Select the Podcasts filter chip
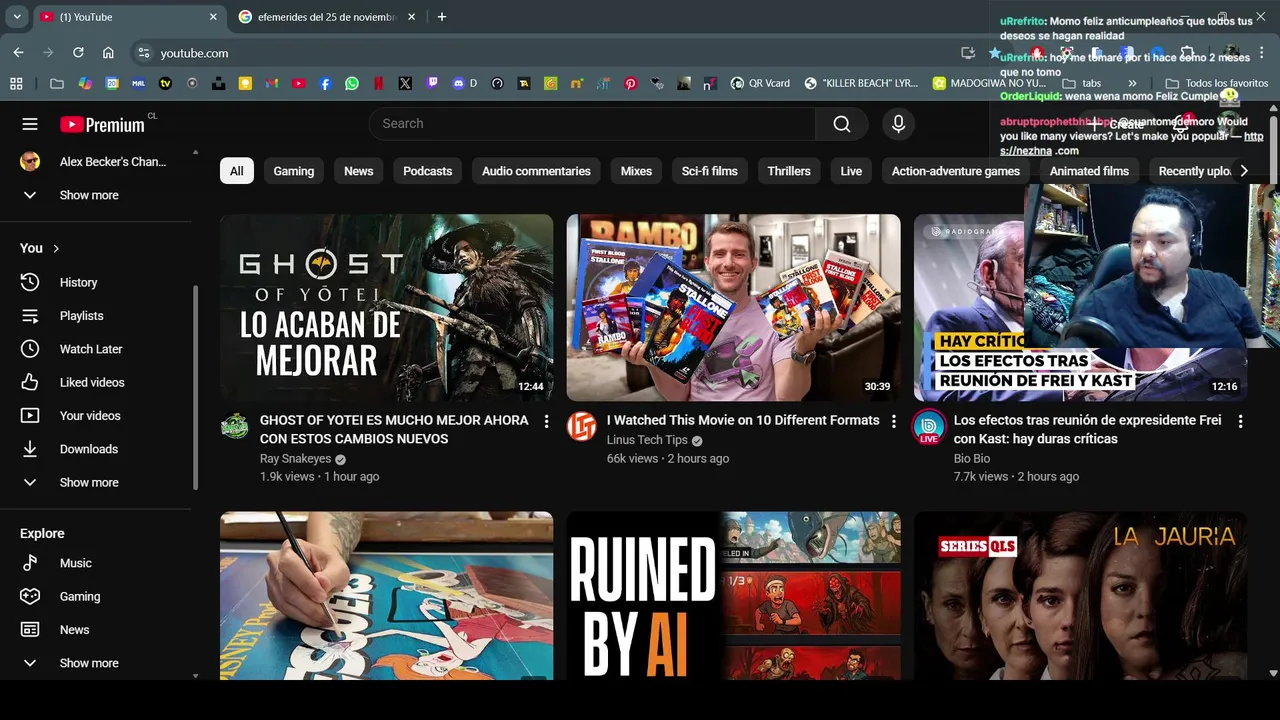Viewport: 1280px width, 720px height. point(428,171)
